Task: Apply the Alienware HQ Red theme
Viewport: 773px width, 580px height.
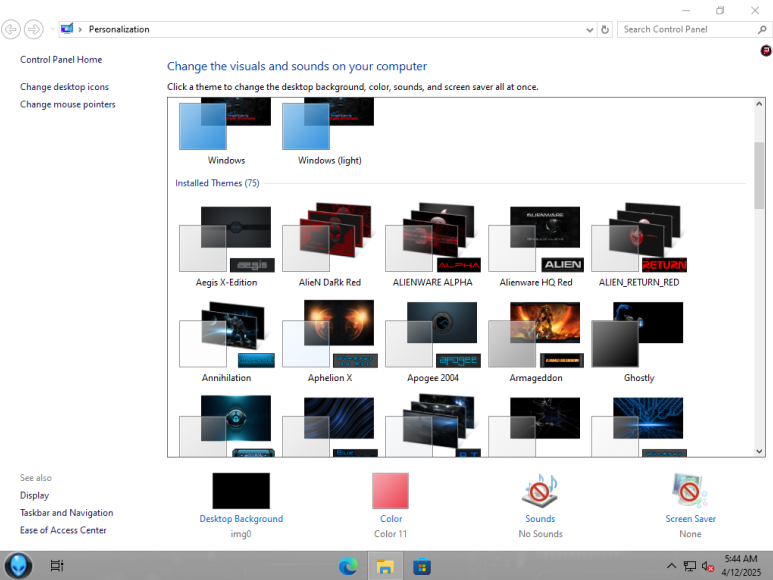Action: pyautogui.click(x=535, y=245)
